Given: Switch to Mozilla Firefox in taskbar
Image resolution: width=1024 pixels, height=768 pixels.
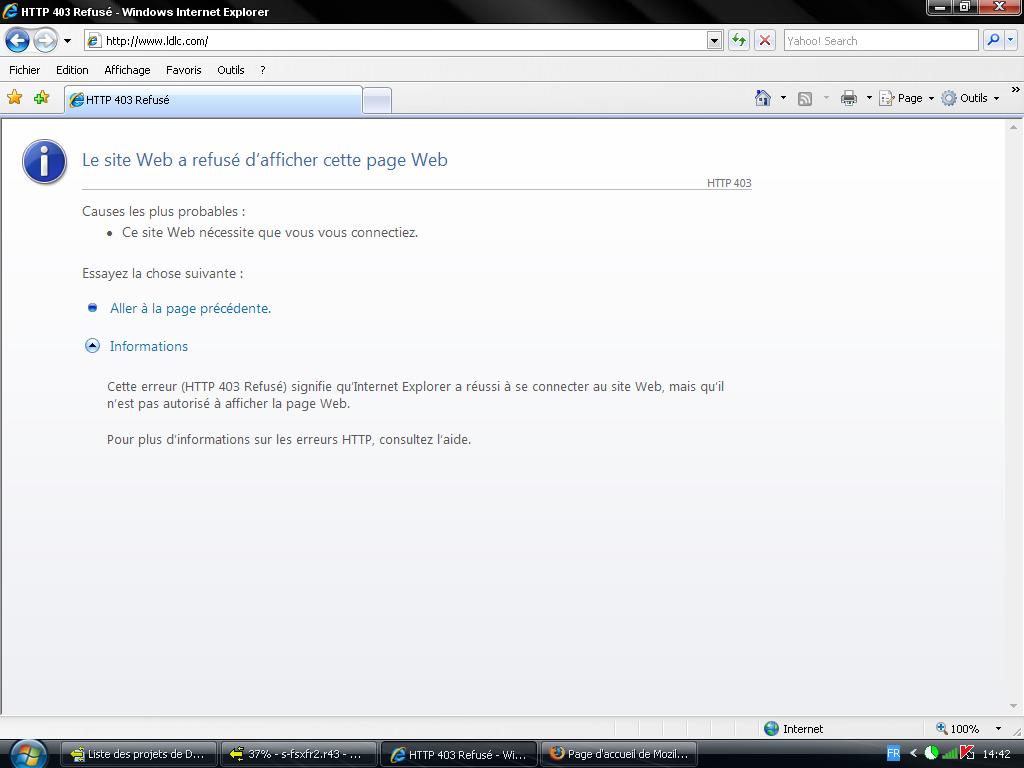Looking at the screenshot, I should (618, 754).
